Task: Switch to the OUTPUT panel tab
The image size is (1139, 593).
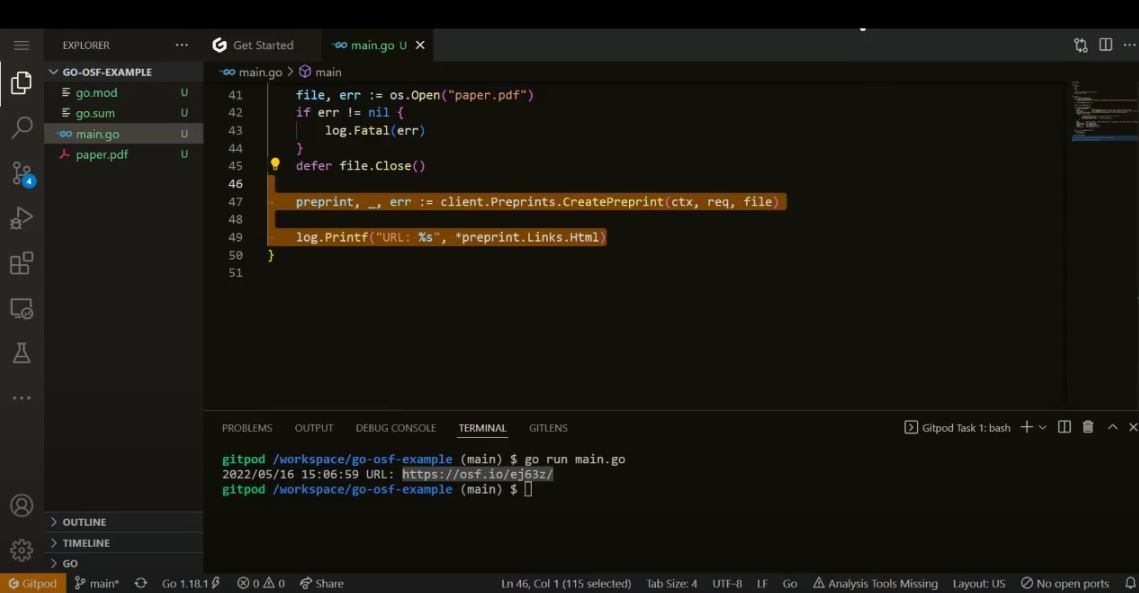Action: coord(314,428)
